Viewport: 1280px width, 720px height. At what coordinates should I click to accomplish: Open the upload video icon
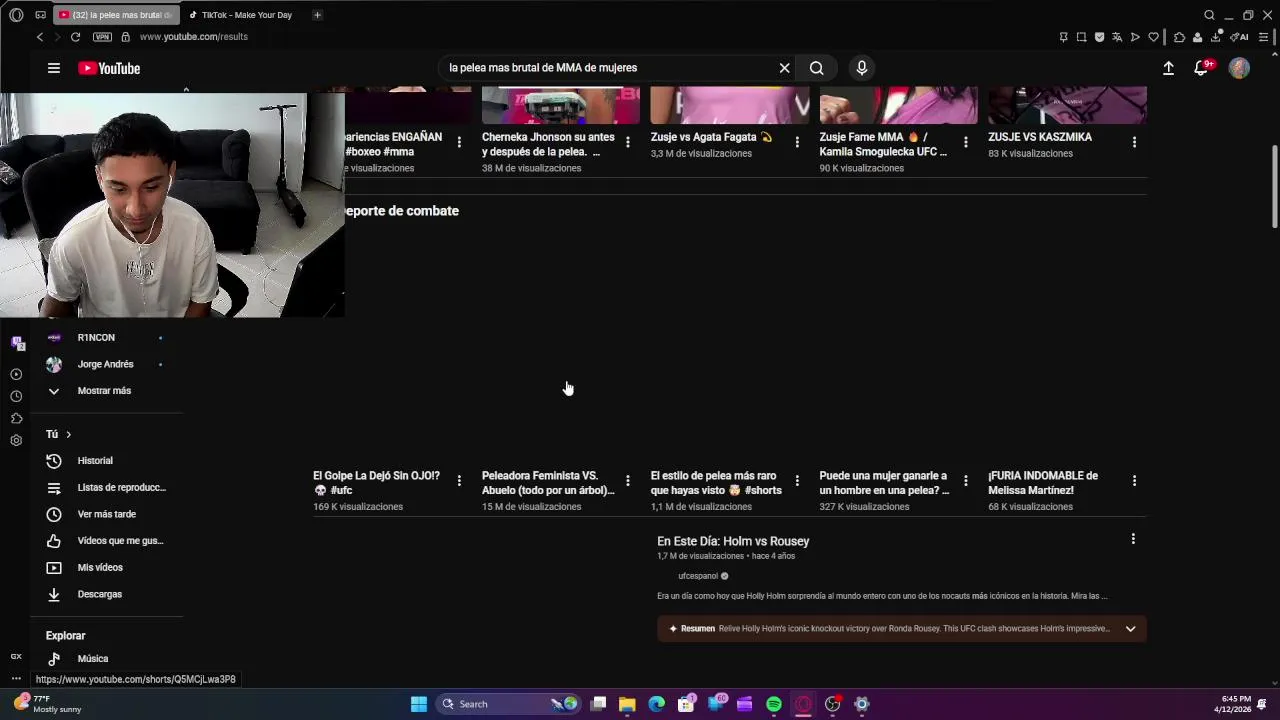point(1168,68)
